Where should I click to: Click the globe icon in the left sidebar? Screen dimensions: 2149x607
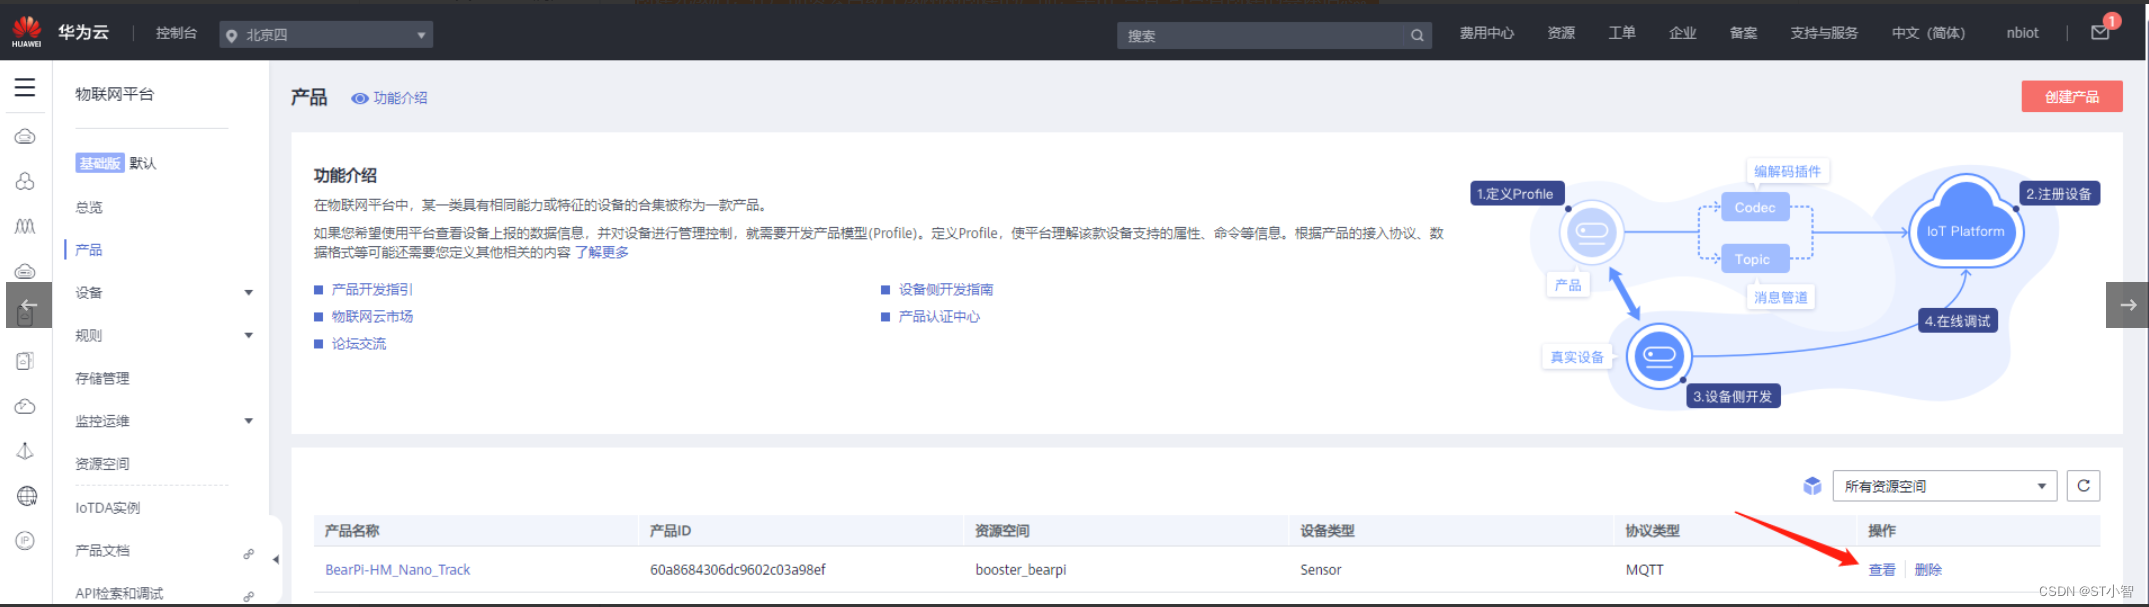[x=26, y=496]
